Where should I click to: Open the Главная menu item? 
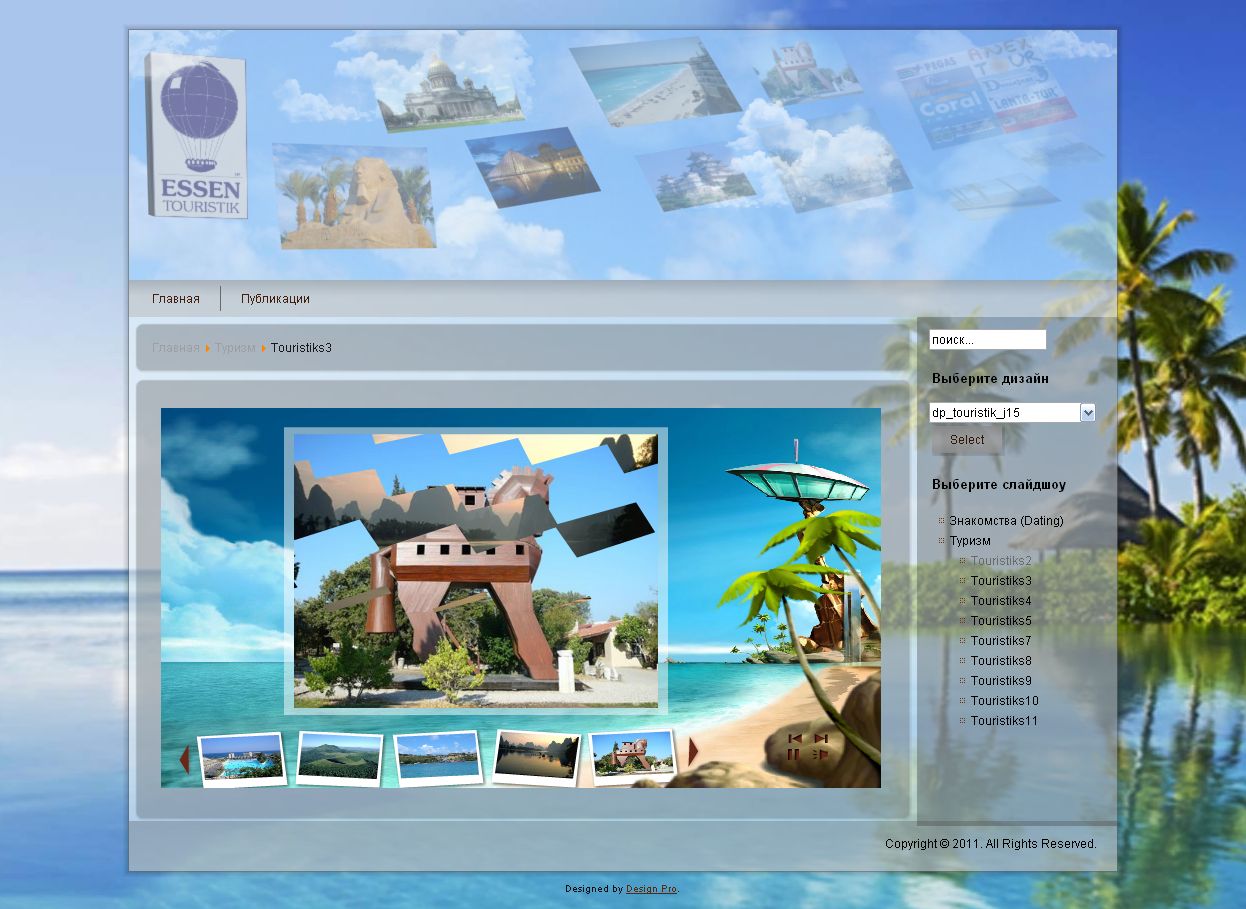tap(176, 299)
